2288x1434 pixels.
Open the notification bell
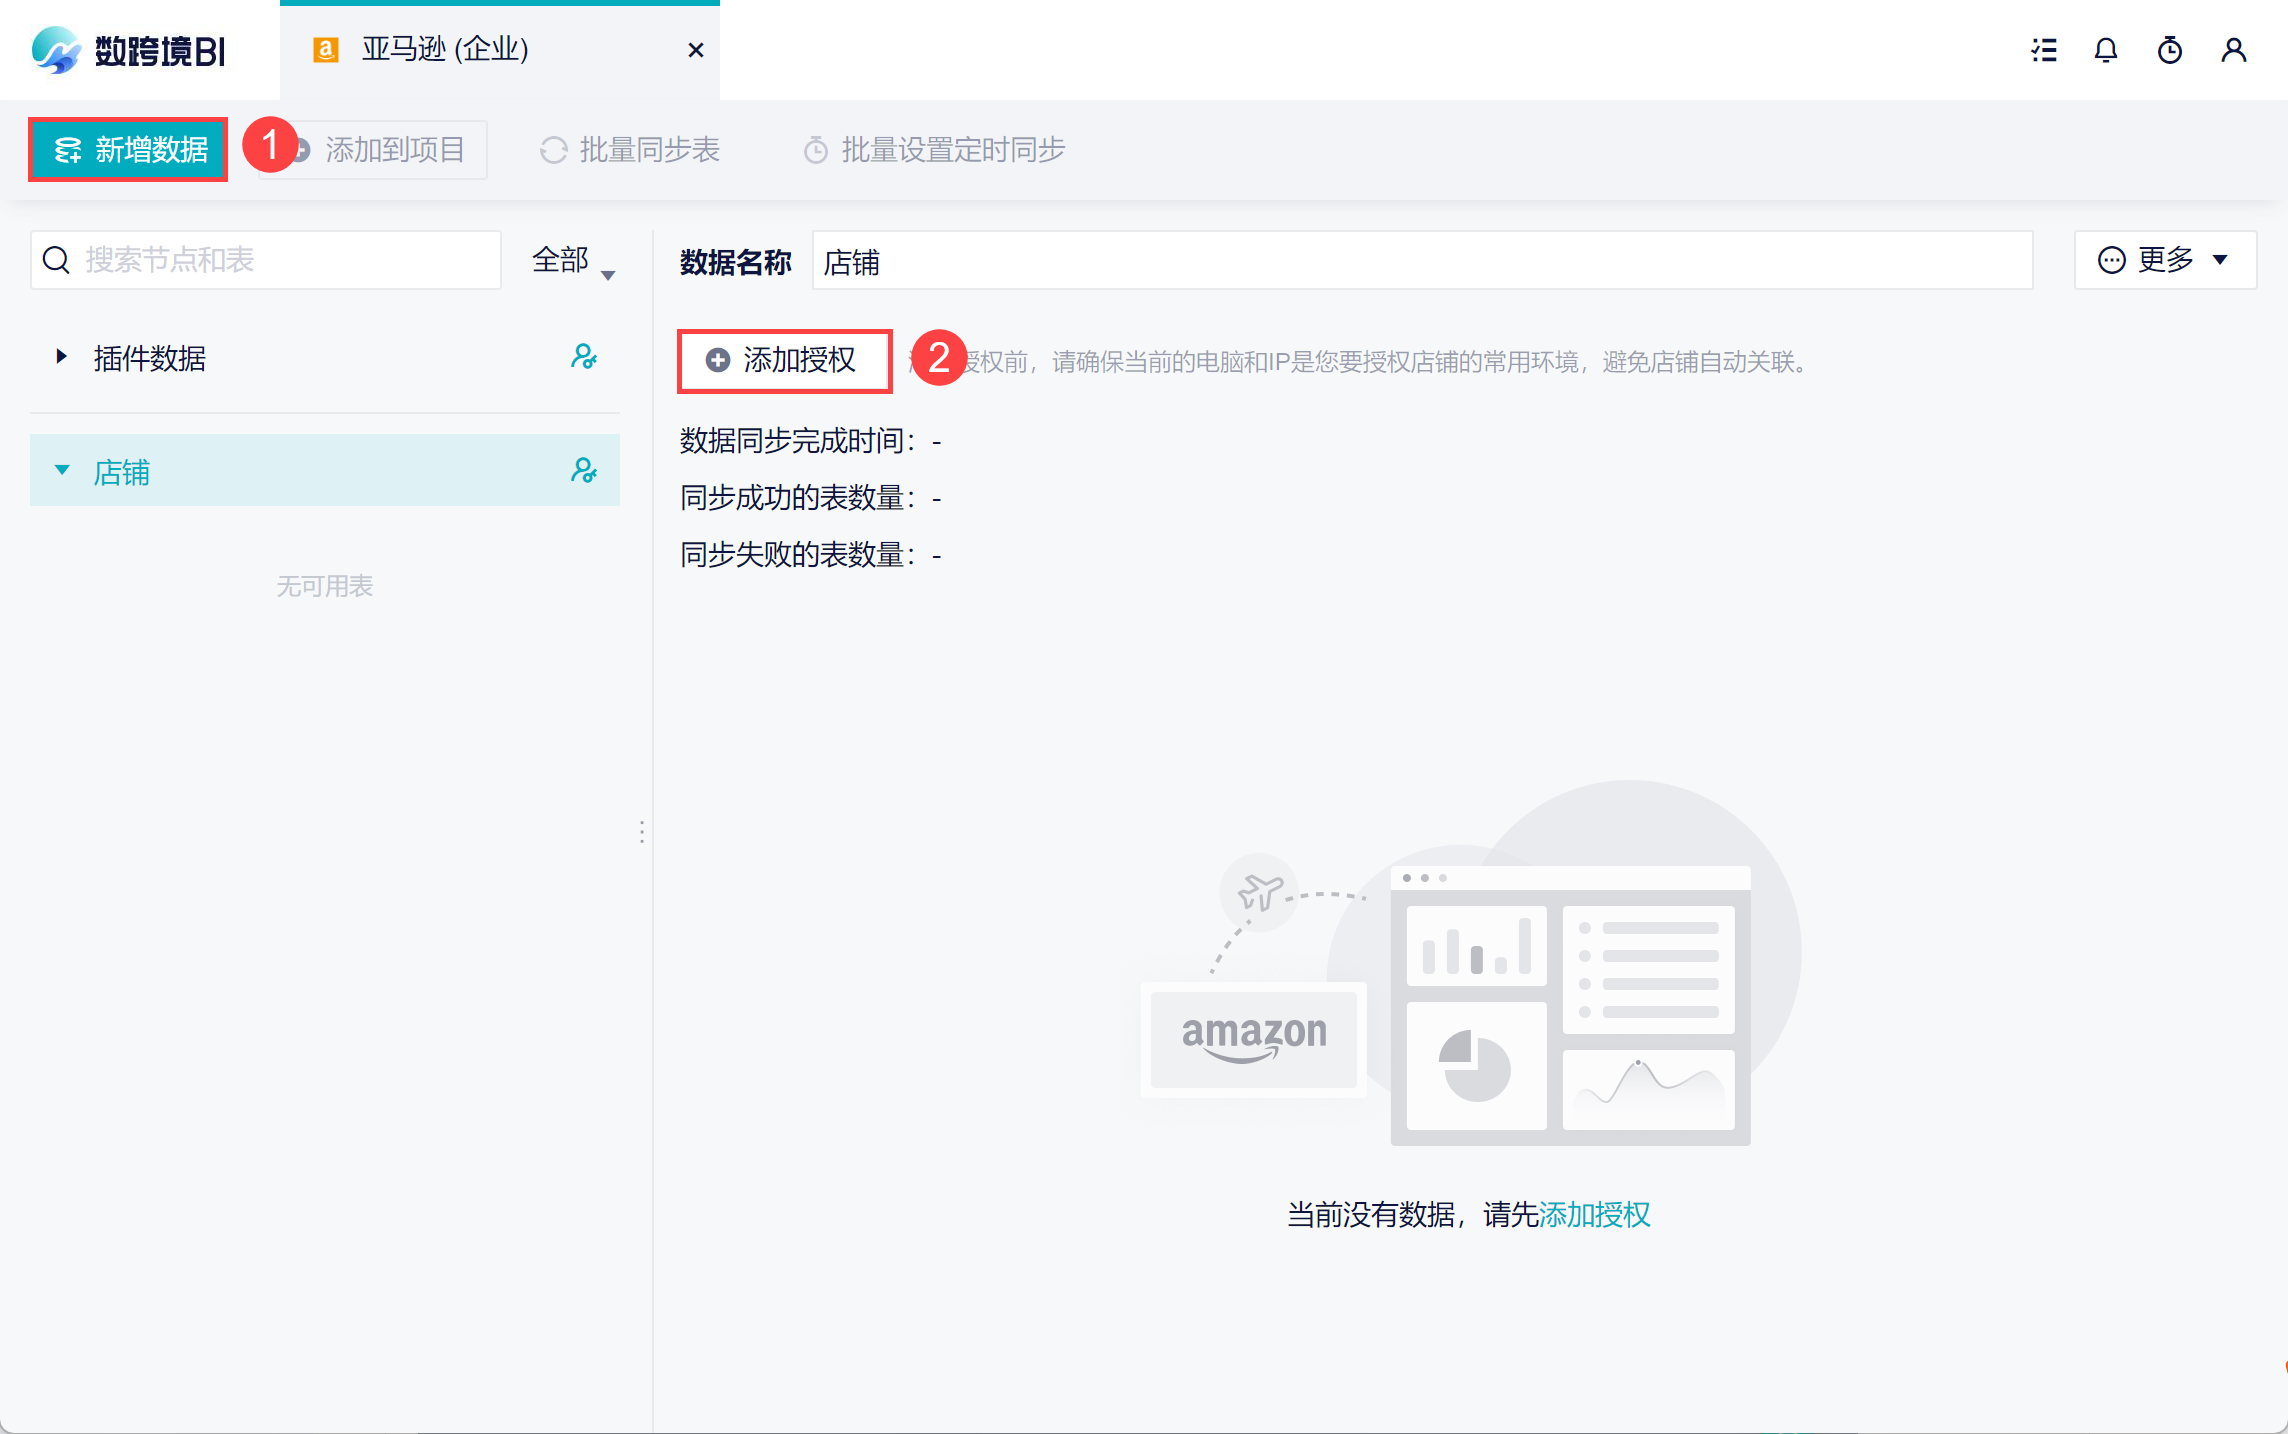click(2106, 50)
